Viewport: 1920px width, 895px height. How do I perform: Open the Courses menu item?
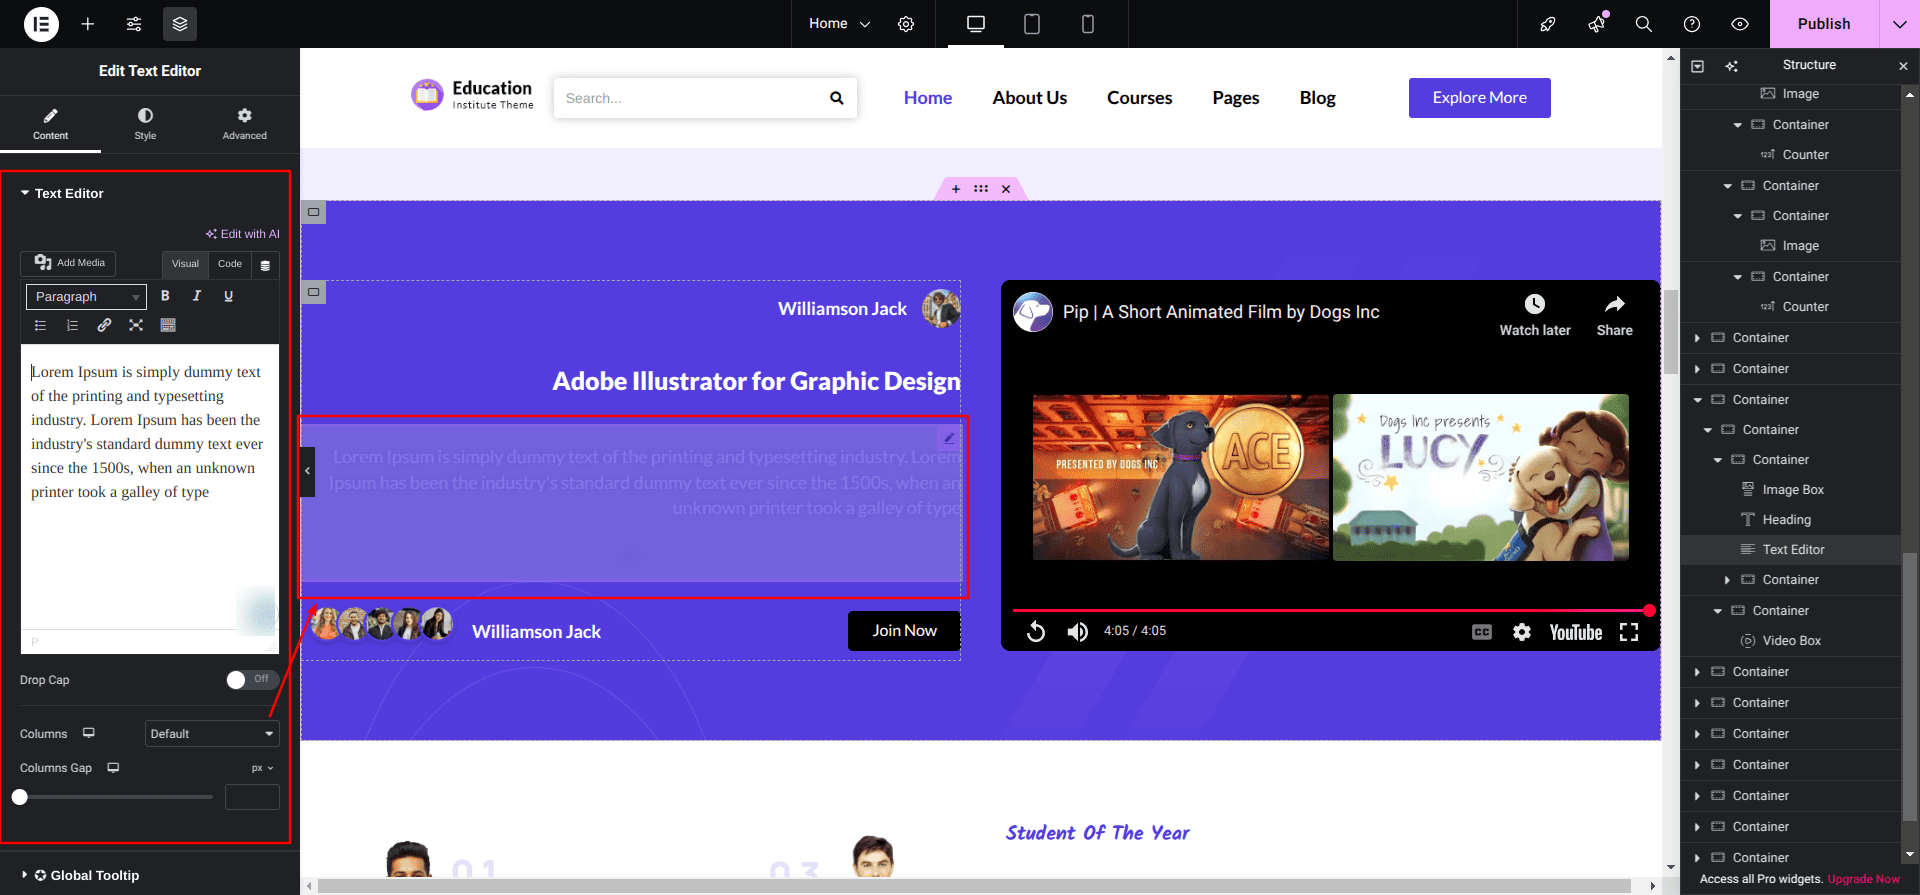[1140, 98]
